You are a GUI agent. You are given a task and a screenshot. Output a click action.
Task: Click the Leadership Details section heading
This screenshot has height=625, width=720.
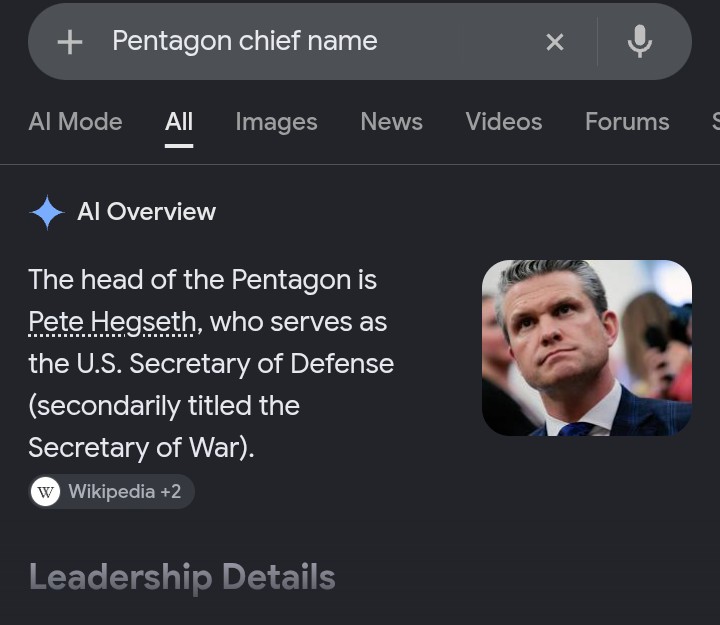(x=182, y=577)
